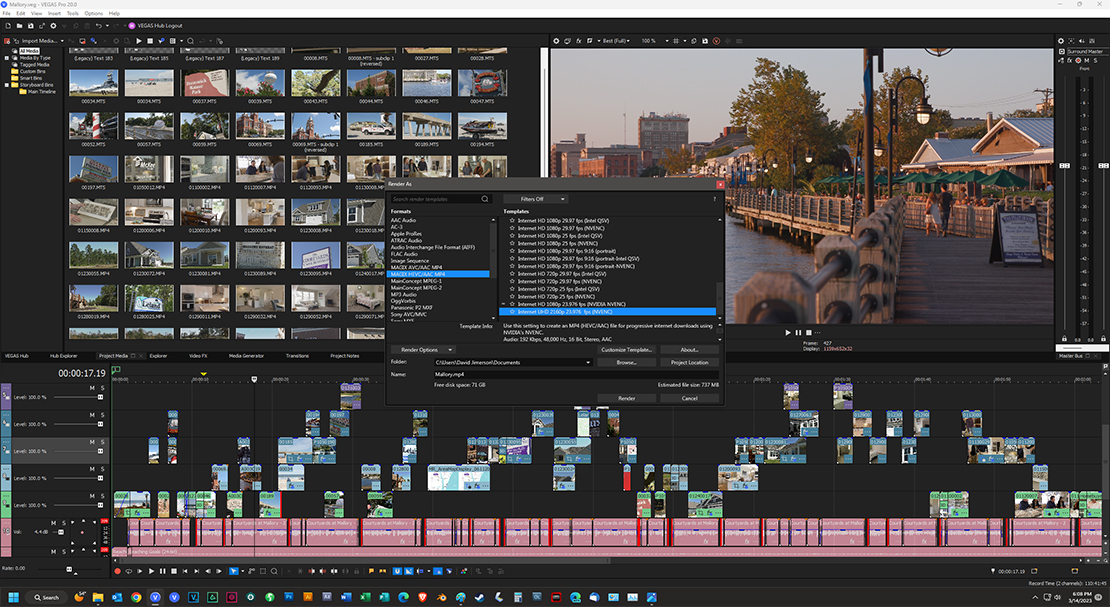Open the Options menu

point(93,13)
